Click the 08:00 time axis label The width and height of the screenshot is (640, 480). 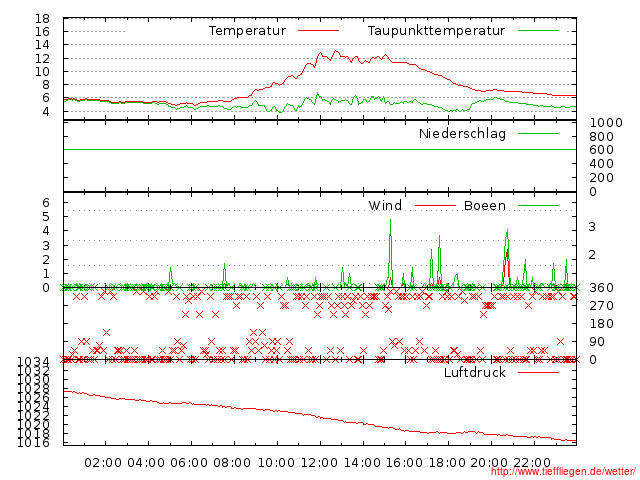tap(232, 463)
